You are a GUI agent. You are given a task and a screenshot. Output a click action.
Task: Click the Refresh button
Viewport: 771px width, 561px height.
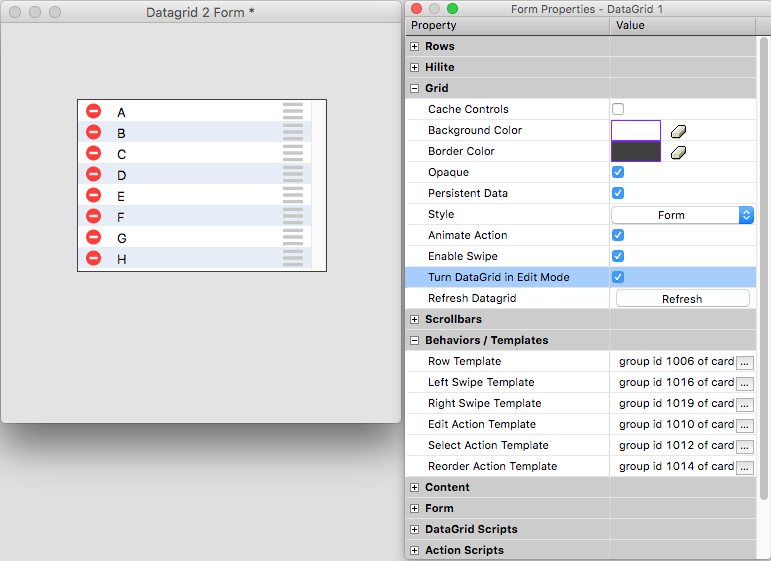click(682, 299)
